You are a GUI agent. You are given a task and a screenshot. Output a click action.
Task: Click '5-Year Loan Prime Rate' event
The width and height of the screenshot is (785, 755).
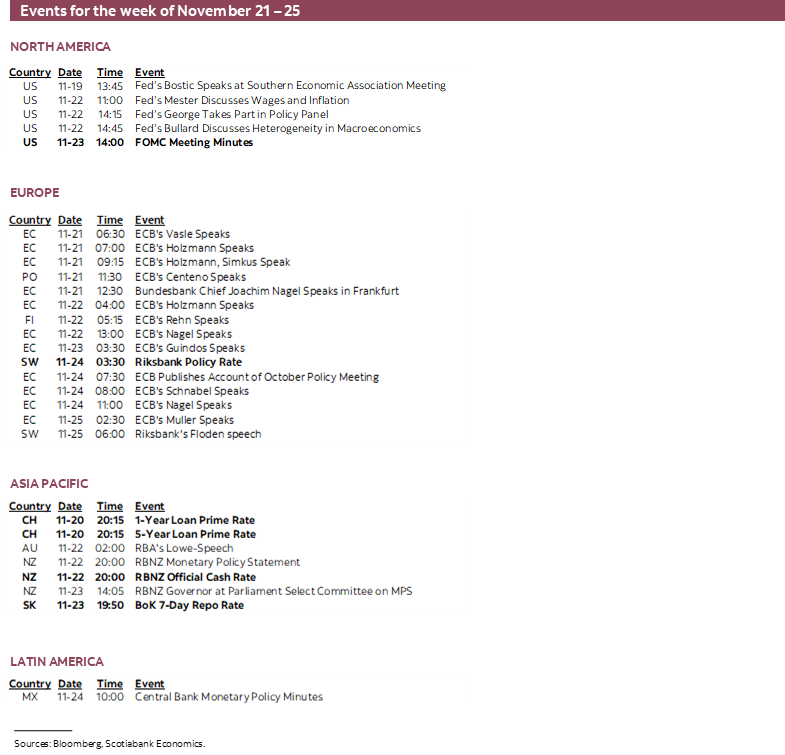point(195,534)
